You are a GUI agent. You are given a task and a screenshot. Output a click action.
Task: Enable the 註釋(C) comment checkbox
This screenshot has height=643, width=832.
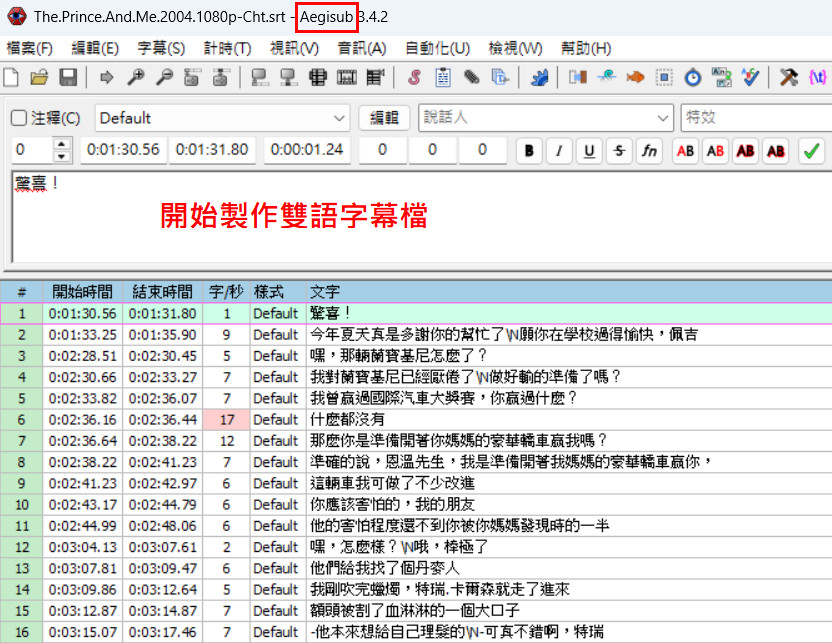tap(19, 118)
